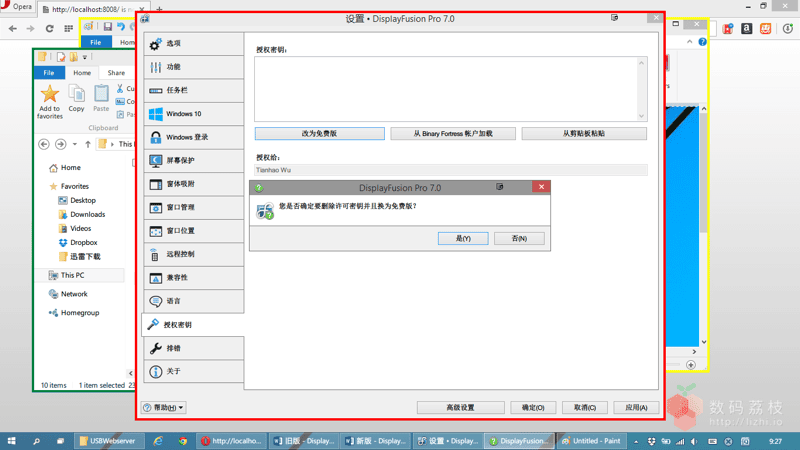Click 高级设置 button

coord(460,407)
